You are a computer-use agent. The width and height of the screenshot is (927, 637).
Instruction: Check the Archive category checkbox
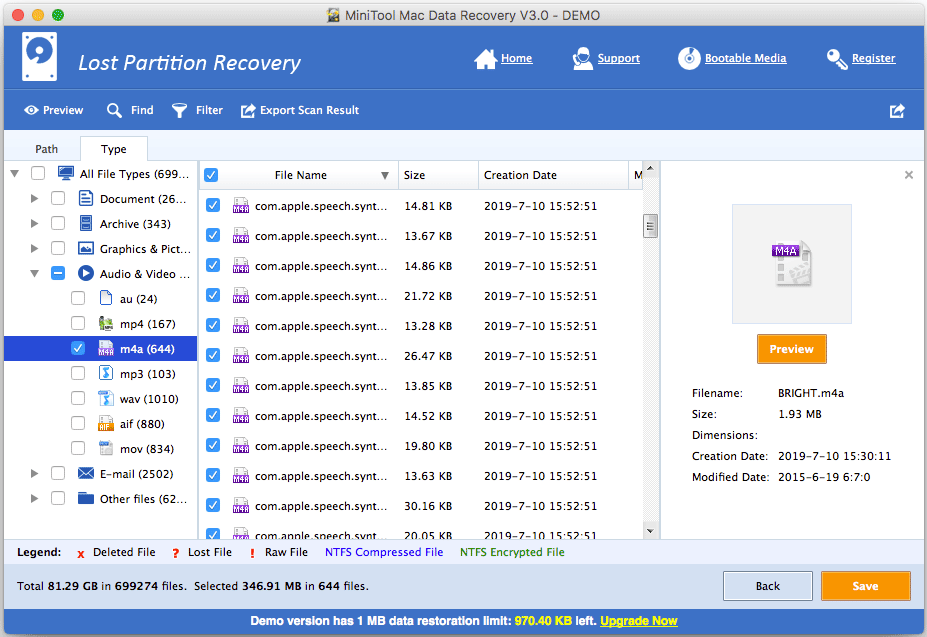coord(58,223)
